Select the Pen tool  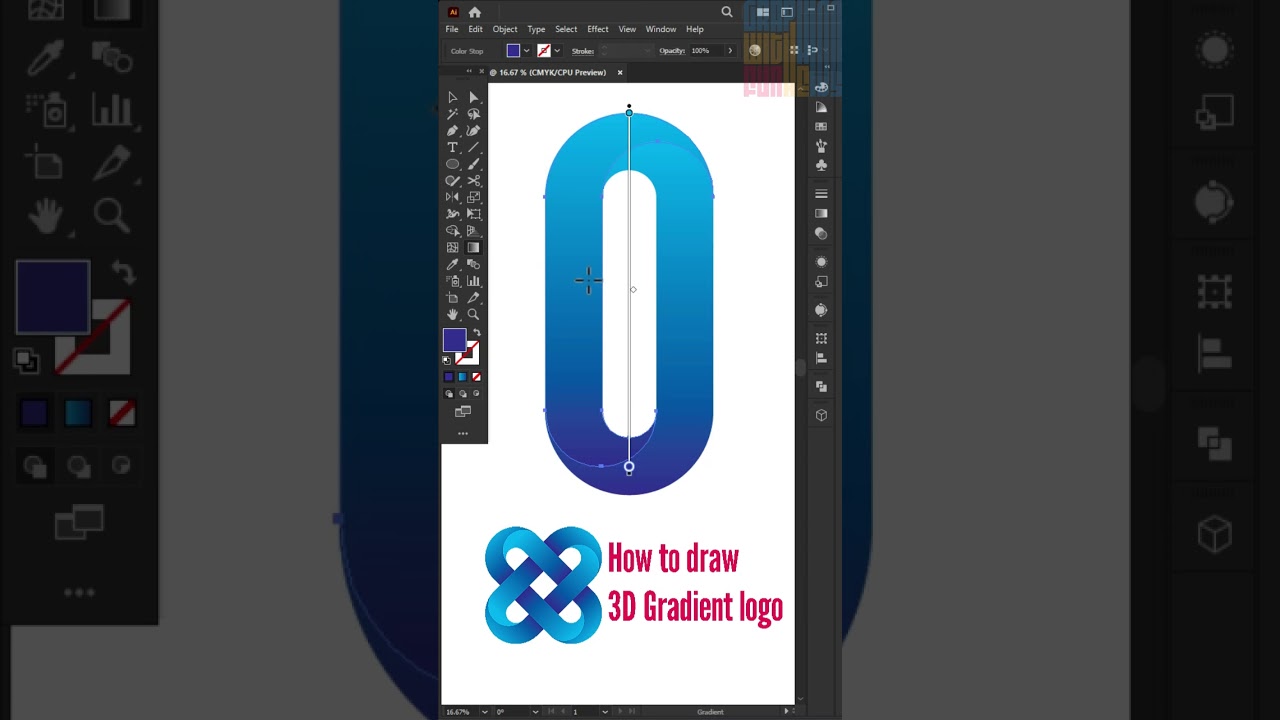point(452,131)
